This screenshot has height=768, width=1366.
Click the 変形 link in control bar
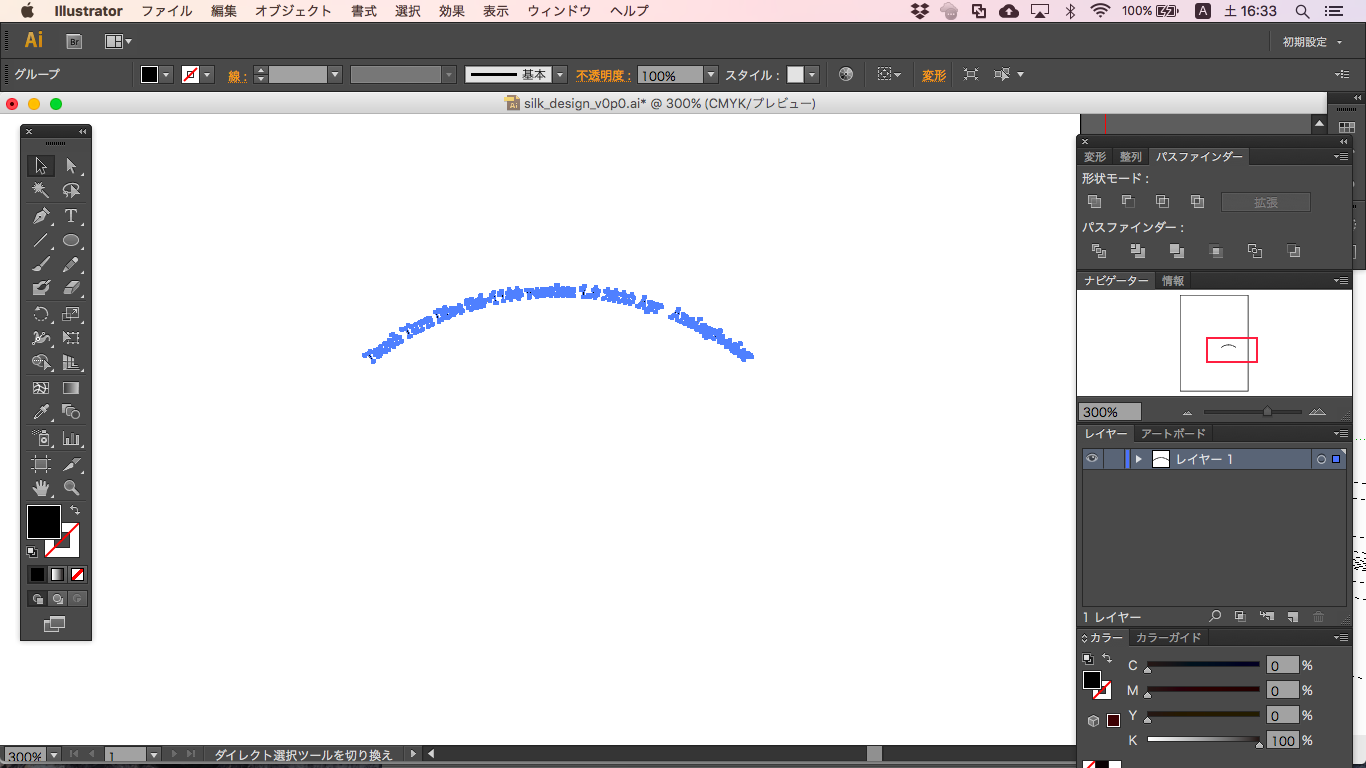(x=933, y=75)
